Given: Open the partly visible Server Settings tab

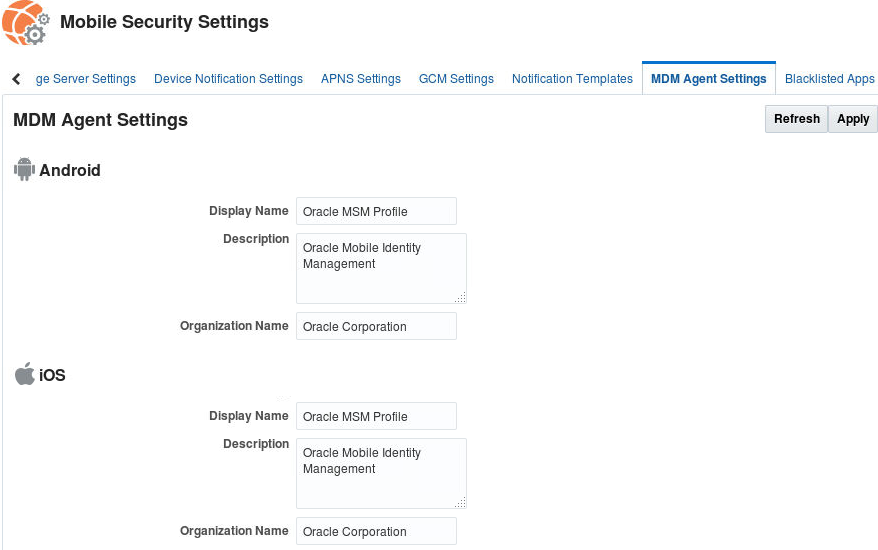Looking at the screenshot, I should [86, 79].
